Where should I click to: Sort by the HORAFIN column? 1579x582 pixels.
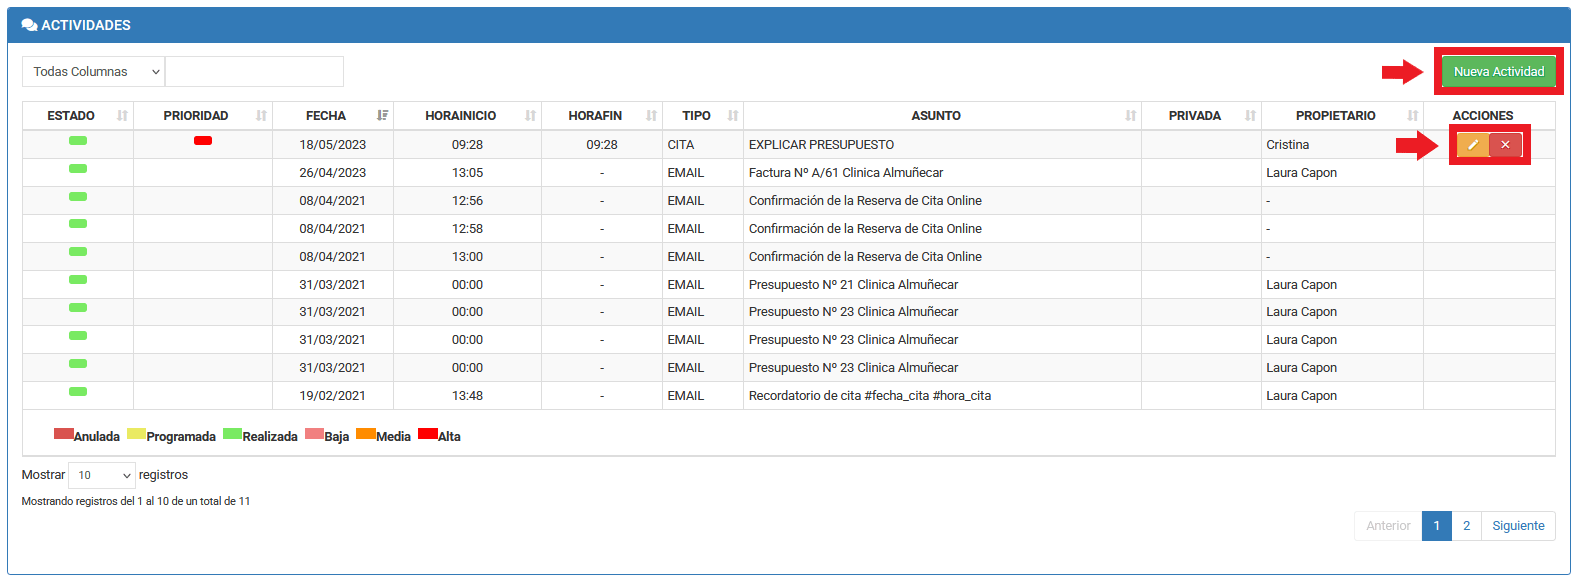pyautogui.click(x=602, y=116)
